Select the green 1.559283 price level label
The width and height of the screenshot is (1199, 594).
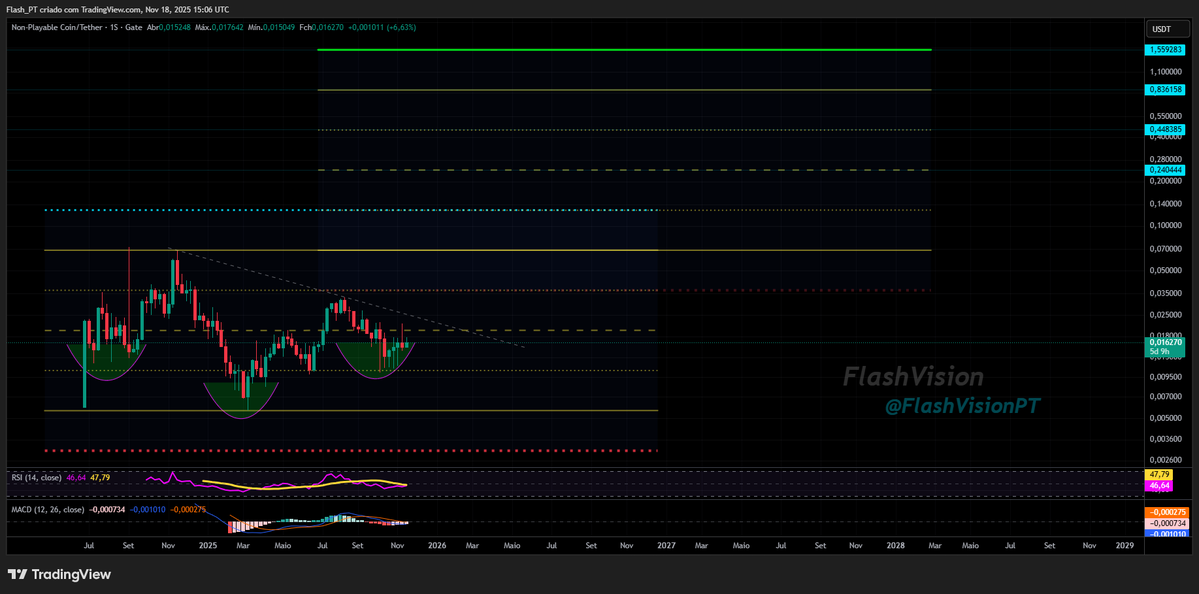pyautogui.click(x=1165, y=47)
